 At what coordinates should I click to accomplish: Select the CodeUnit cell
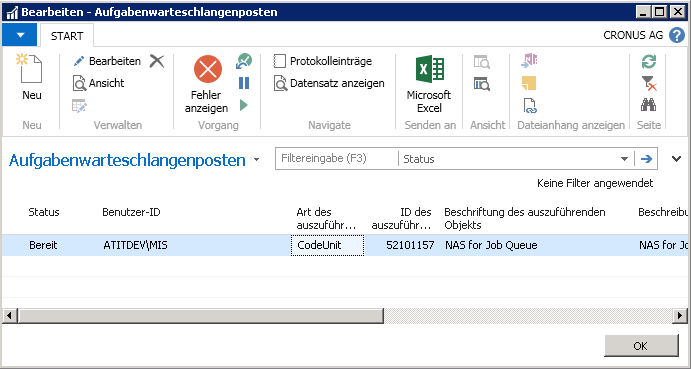tap(327, 246)
